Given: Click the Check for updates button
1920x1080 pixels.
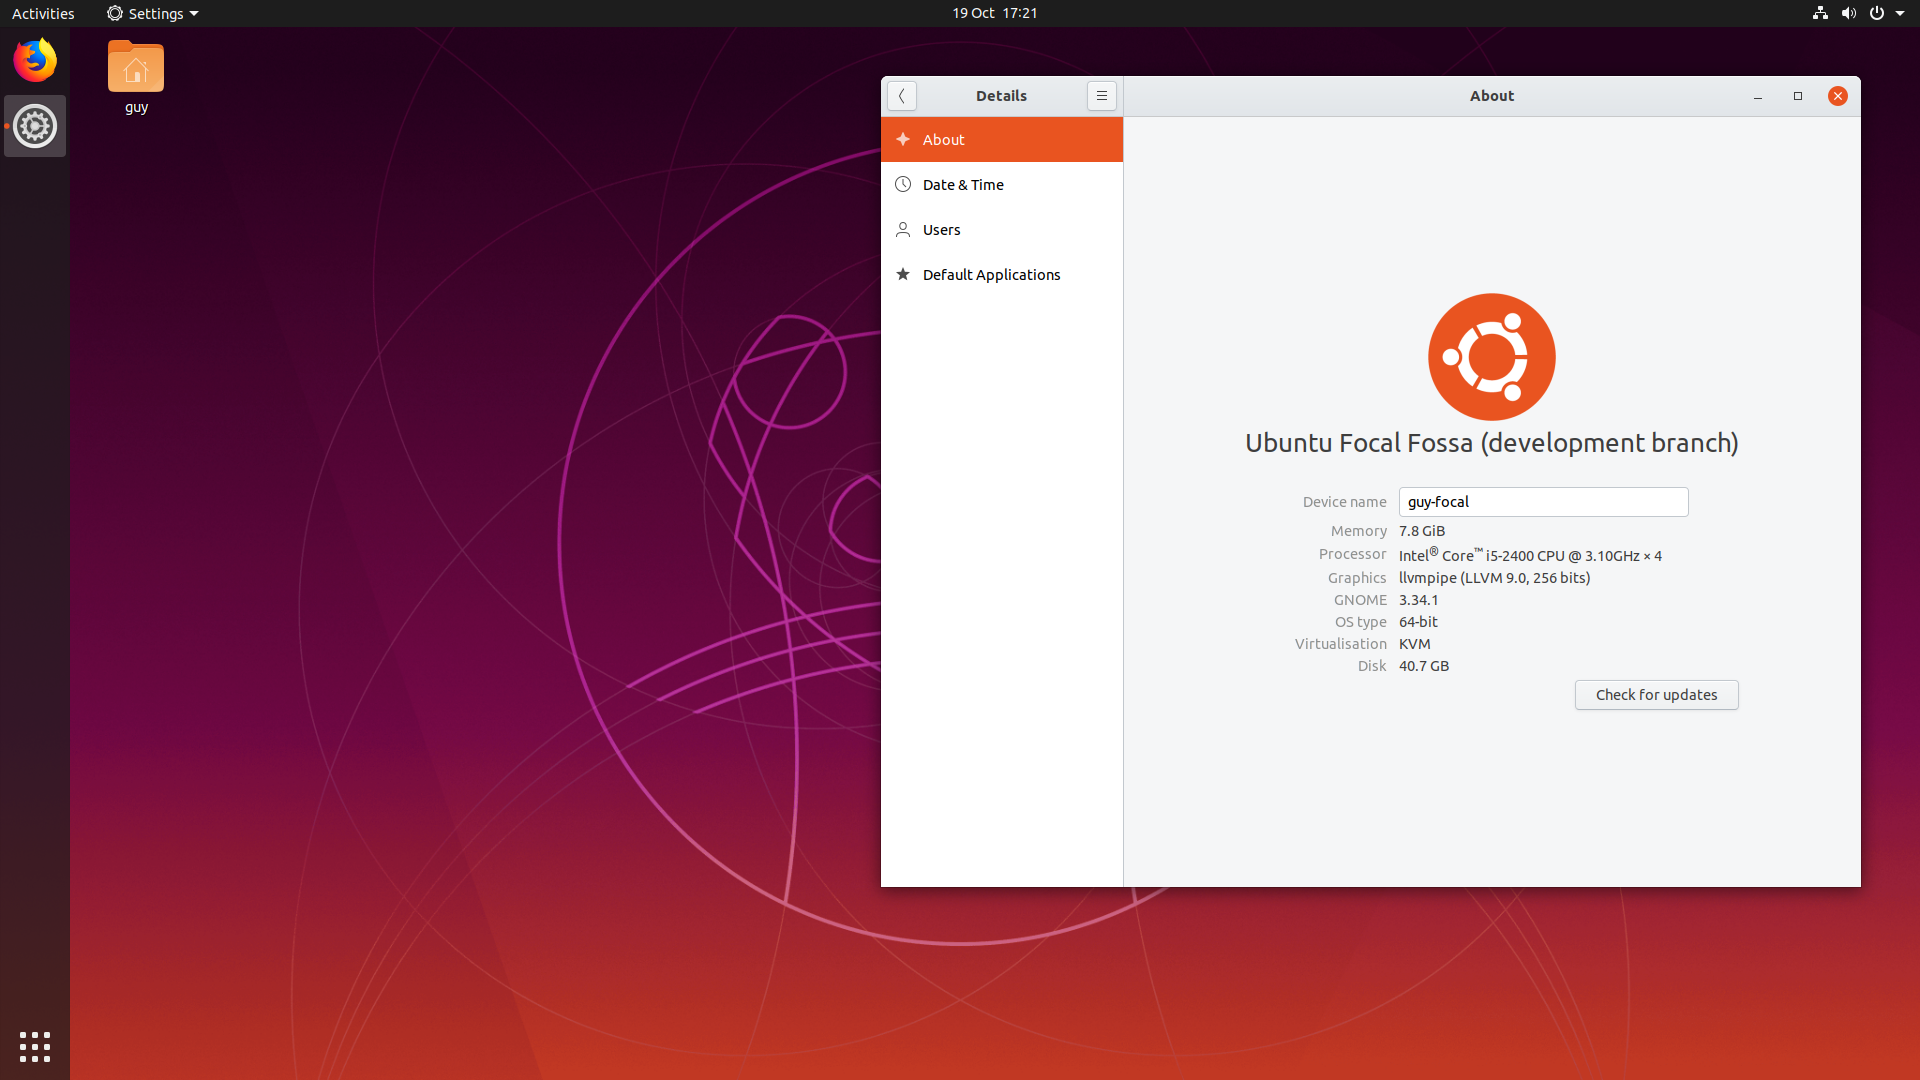Looking at the screenshot, I should coord(1656,694).
